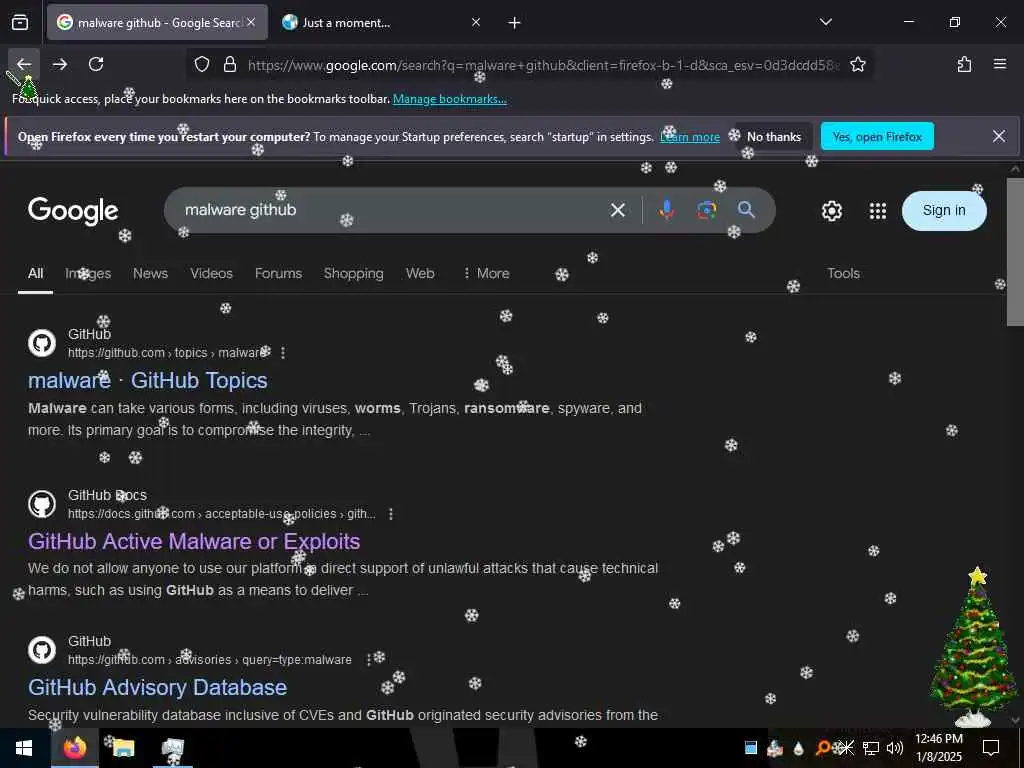Decline with the No thanks button
The height and width of the screenshot is (768, 1024).
774,136
